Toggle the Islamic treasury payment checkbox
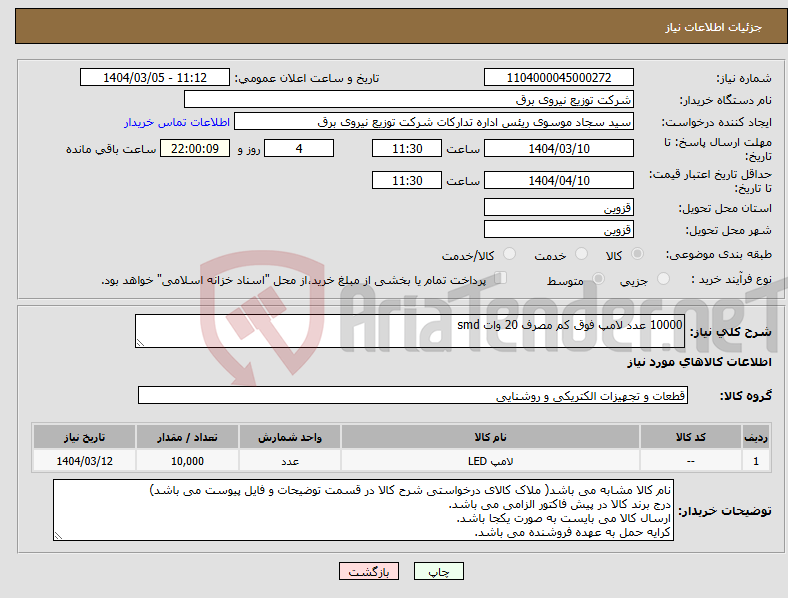Viewport: 788px width, 598px height. coord(501,278)
